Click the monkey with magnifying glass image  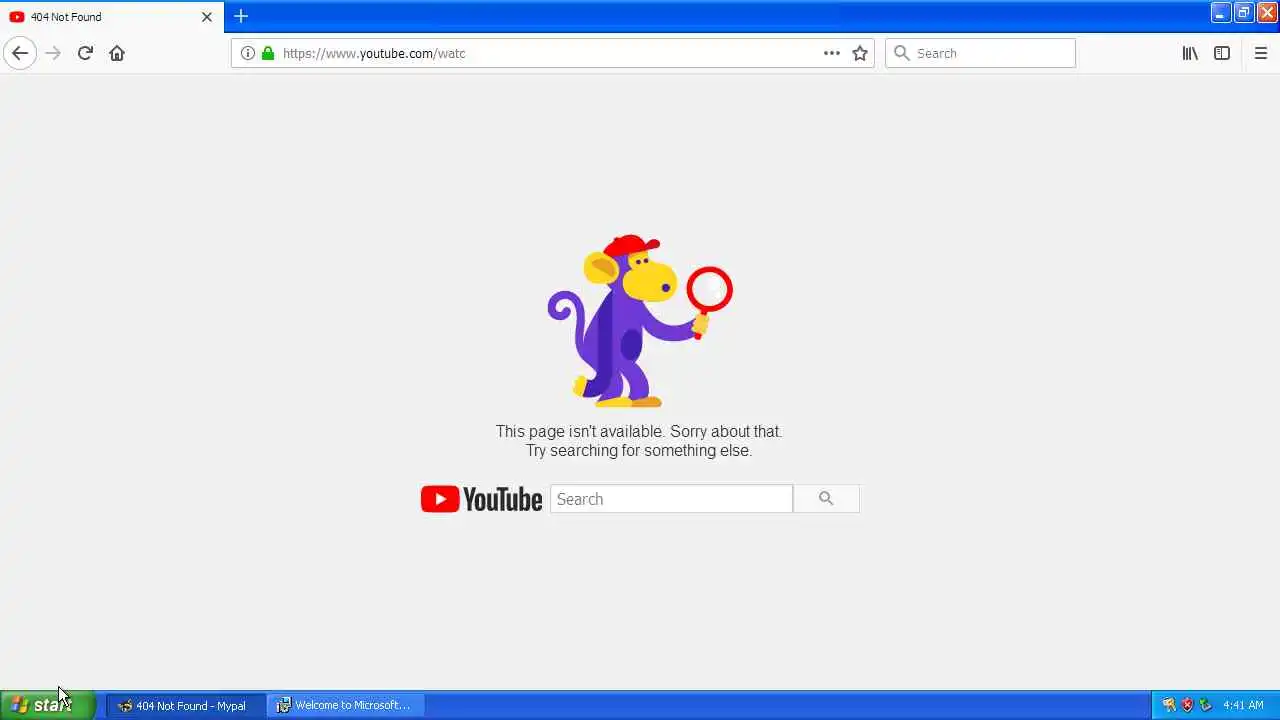coord(640,320)
